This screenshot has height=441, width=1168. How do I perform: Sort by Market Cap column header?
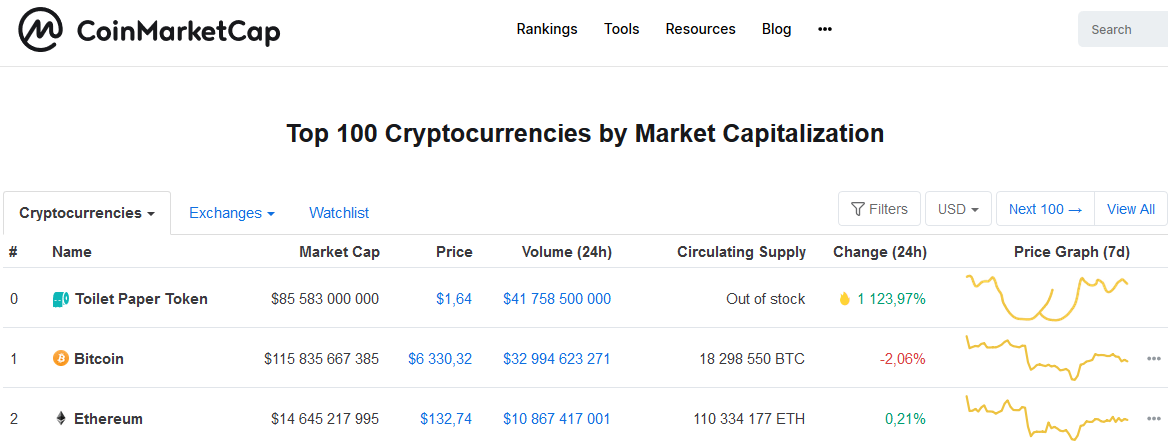pyautogui.click(x=339, y=252)
